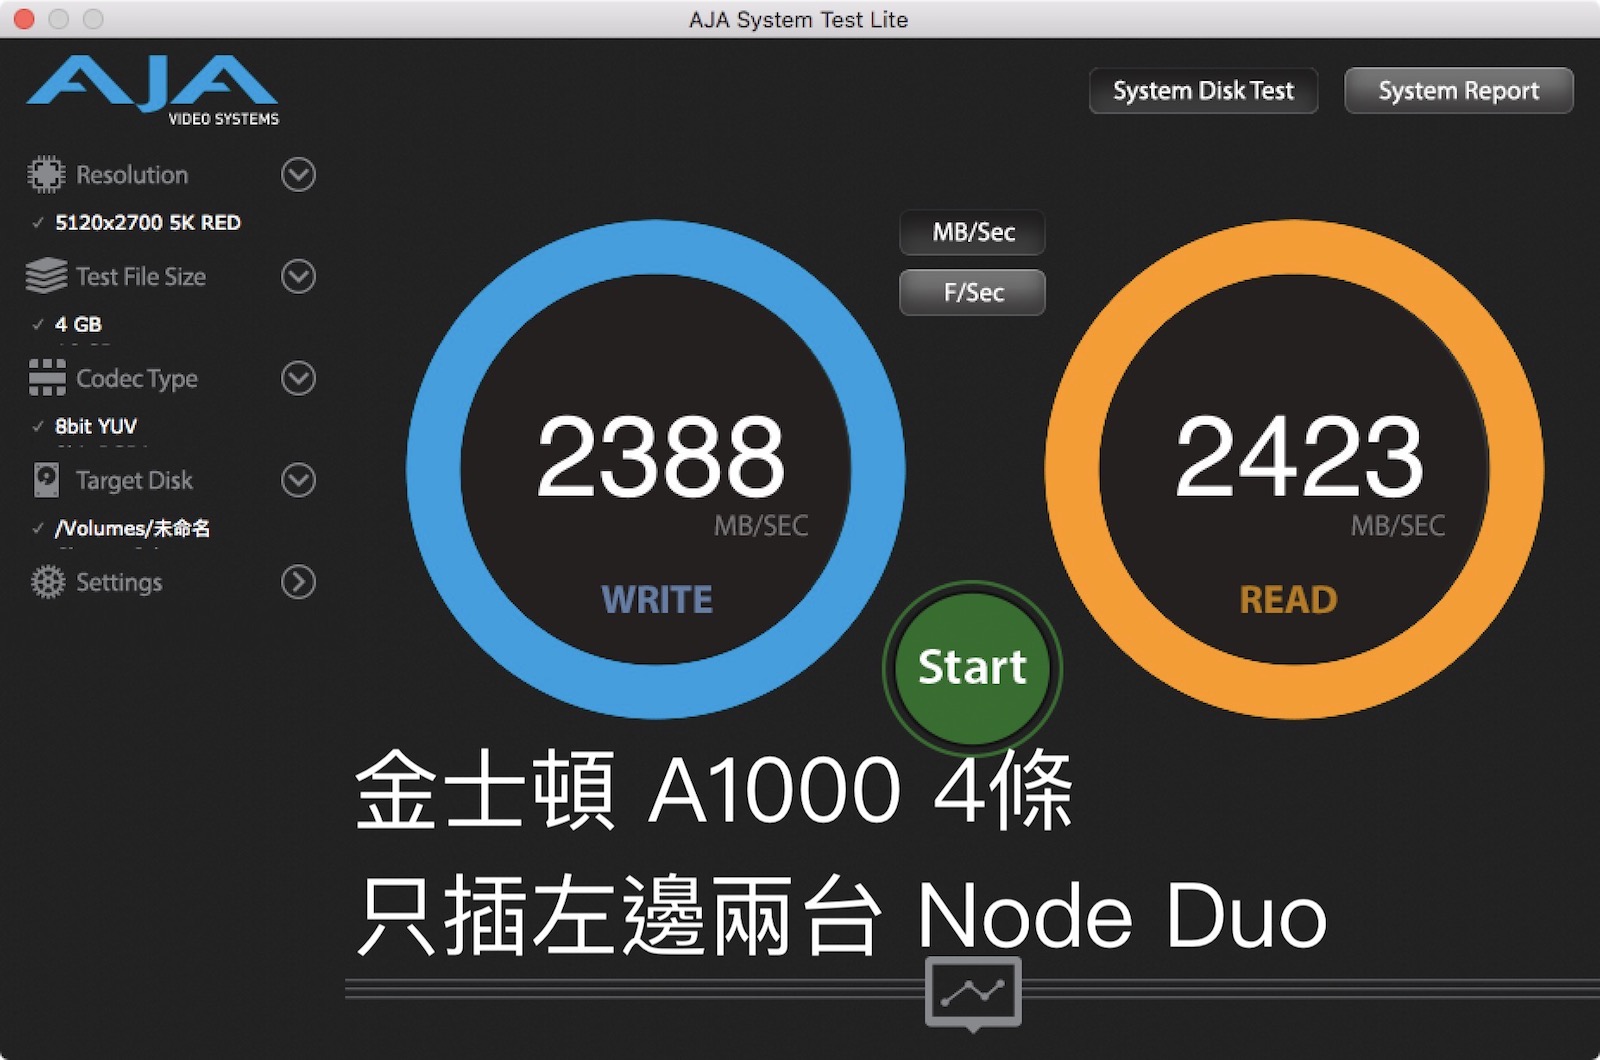The width and height of the screenshot is (1600, 1060).
Task: Click the Codec Type film icon
Action: click(46, 378)
